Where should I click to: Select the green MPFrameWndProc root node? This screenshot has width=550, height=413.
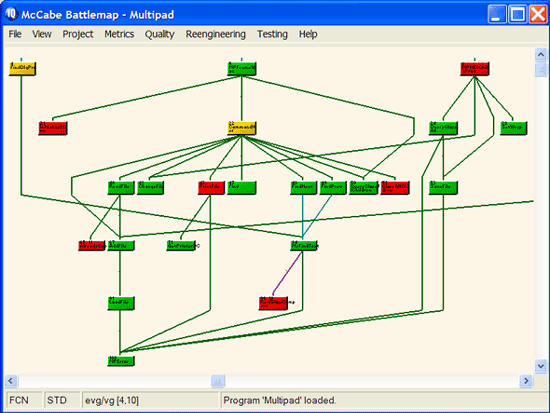point(241,69)
